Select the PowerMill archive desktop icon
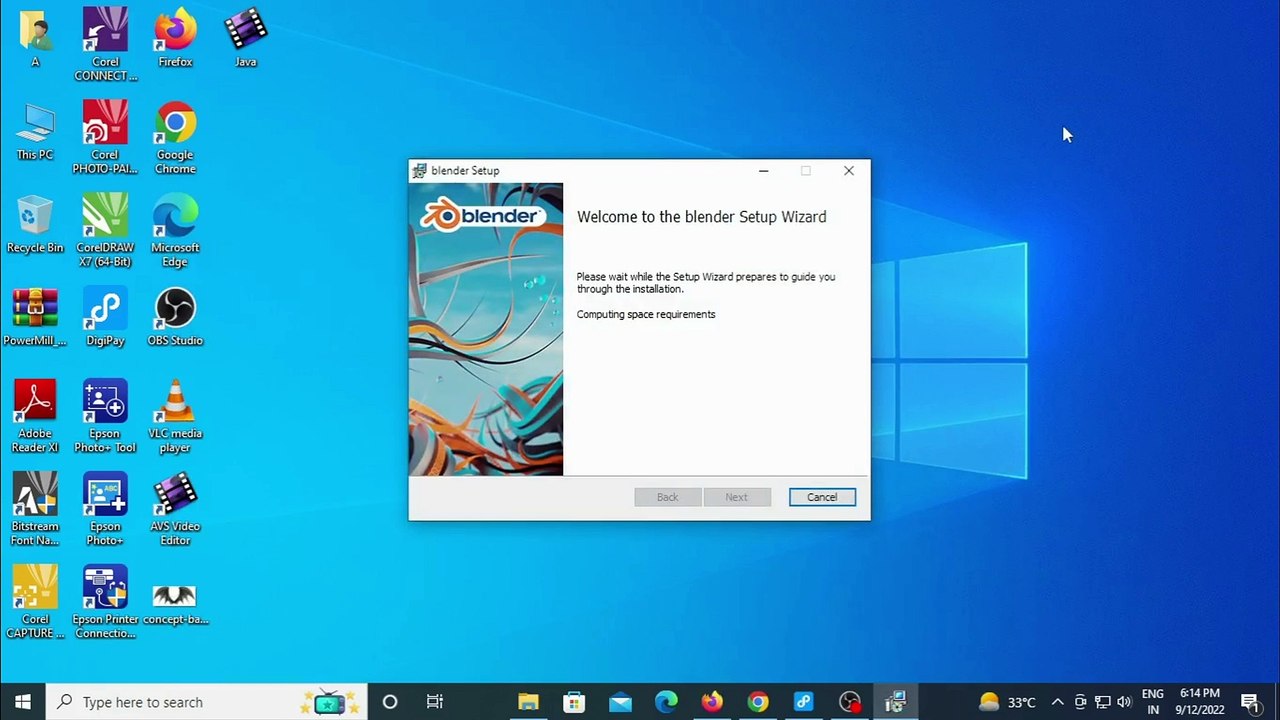Screen dimensions: 1280x720 point(35,317)
